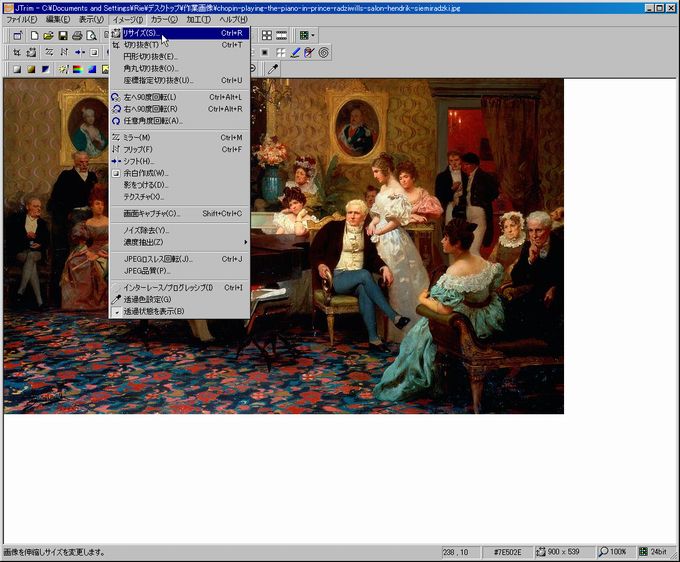This screenshot has height=562, width=680.
Task: Click the #7E502E color value in status bar
Action: (507, 552)
